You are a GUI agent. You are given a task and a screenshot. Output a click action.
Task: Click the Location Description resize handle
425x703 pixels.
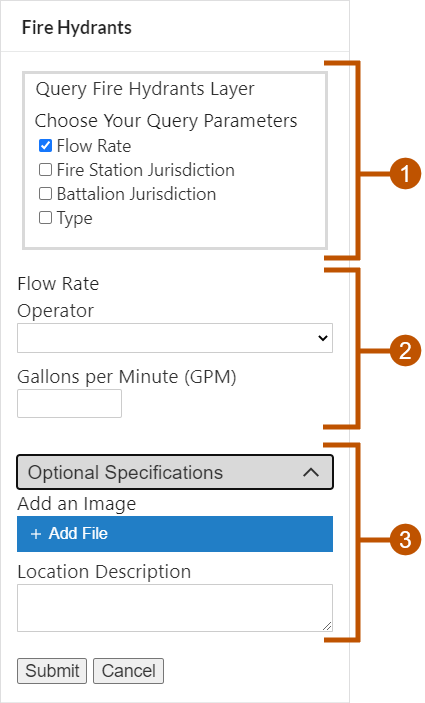327,626
